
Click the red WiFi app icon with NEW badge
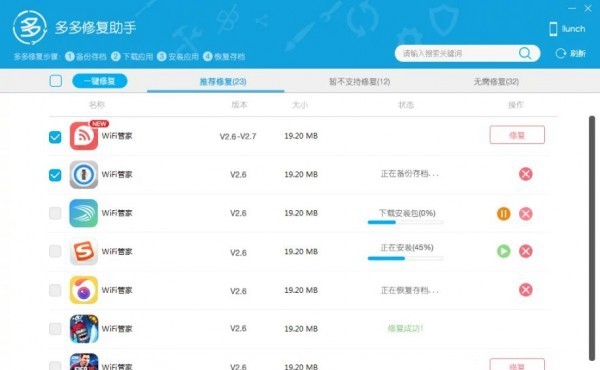[84, 136]
